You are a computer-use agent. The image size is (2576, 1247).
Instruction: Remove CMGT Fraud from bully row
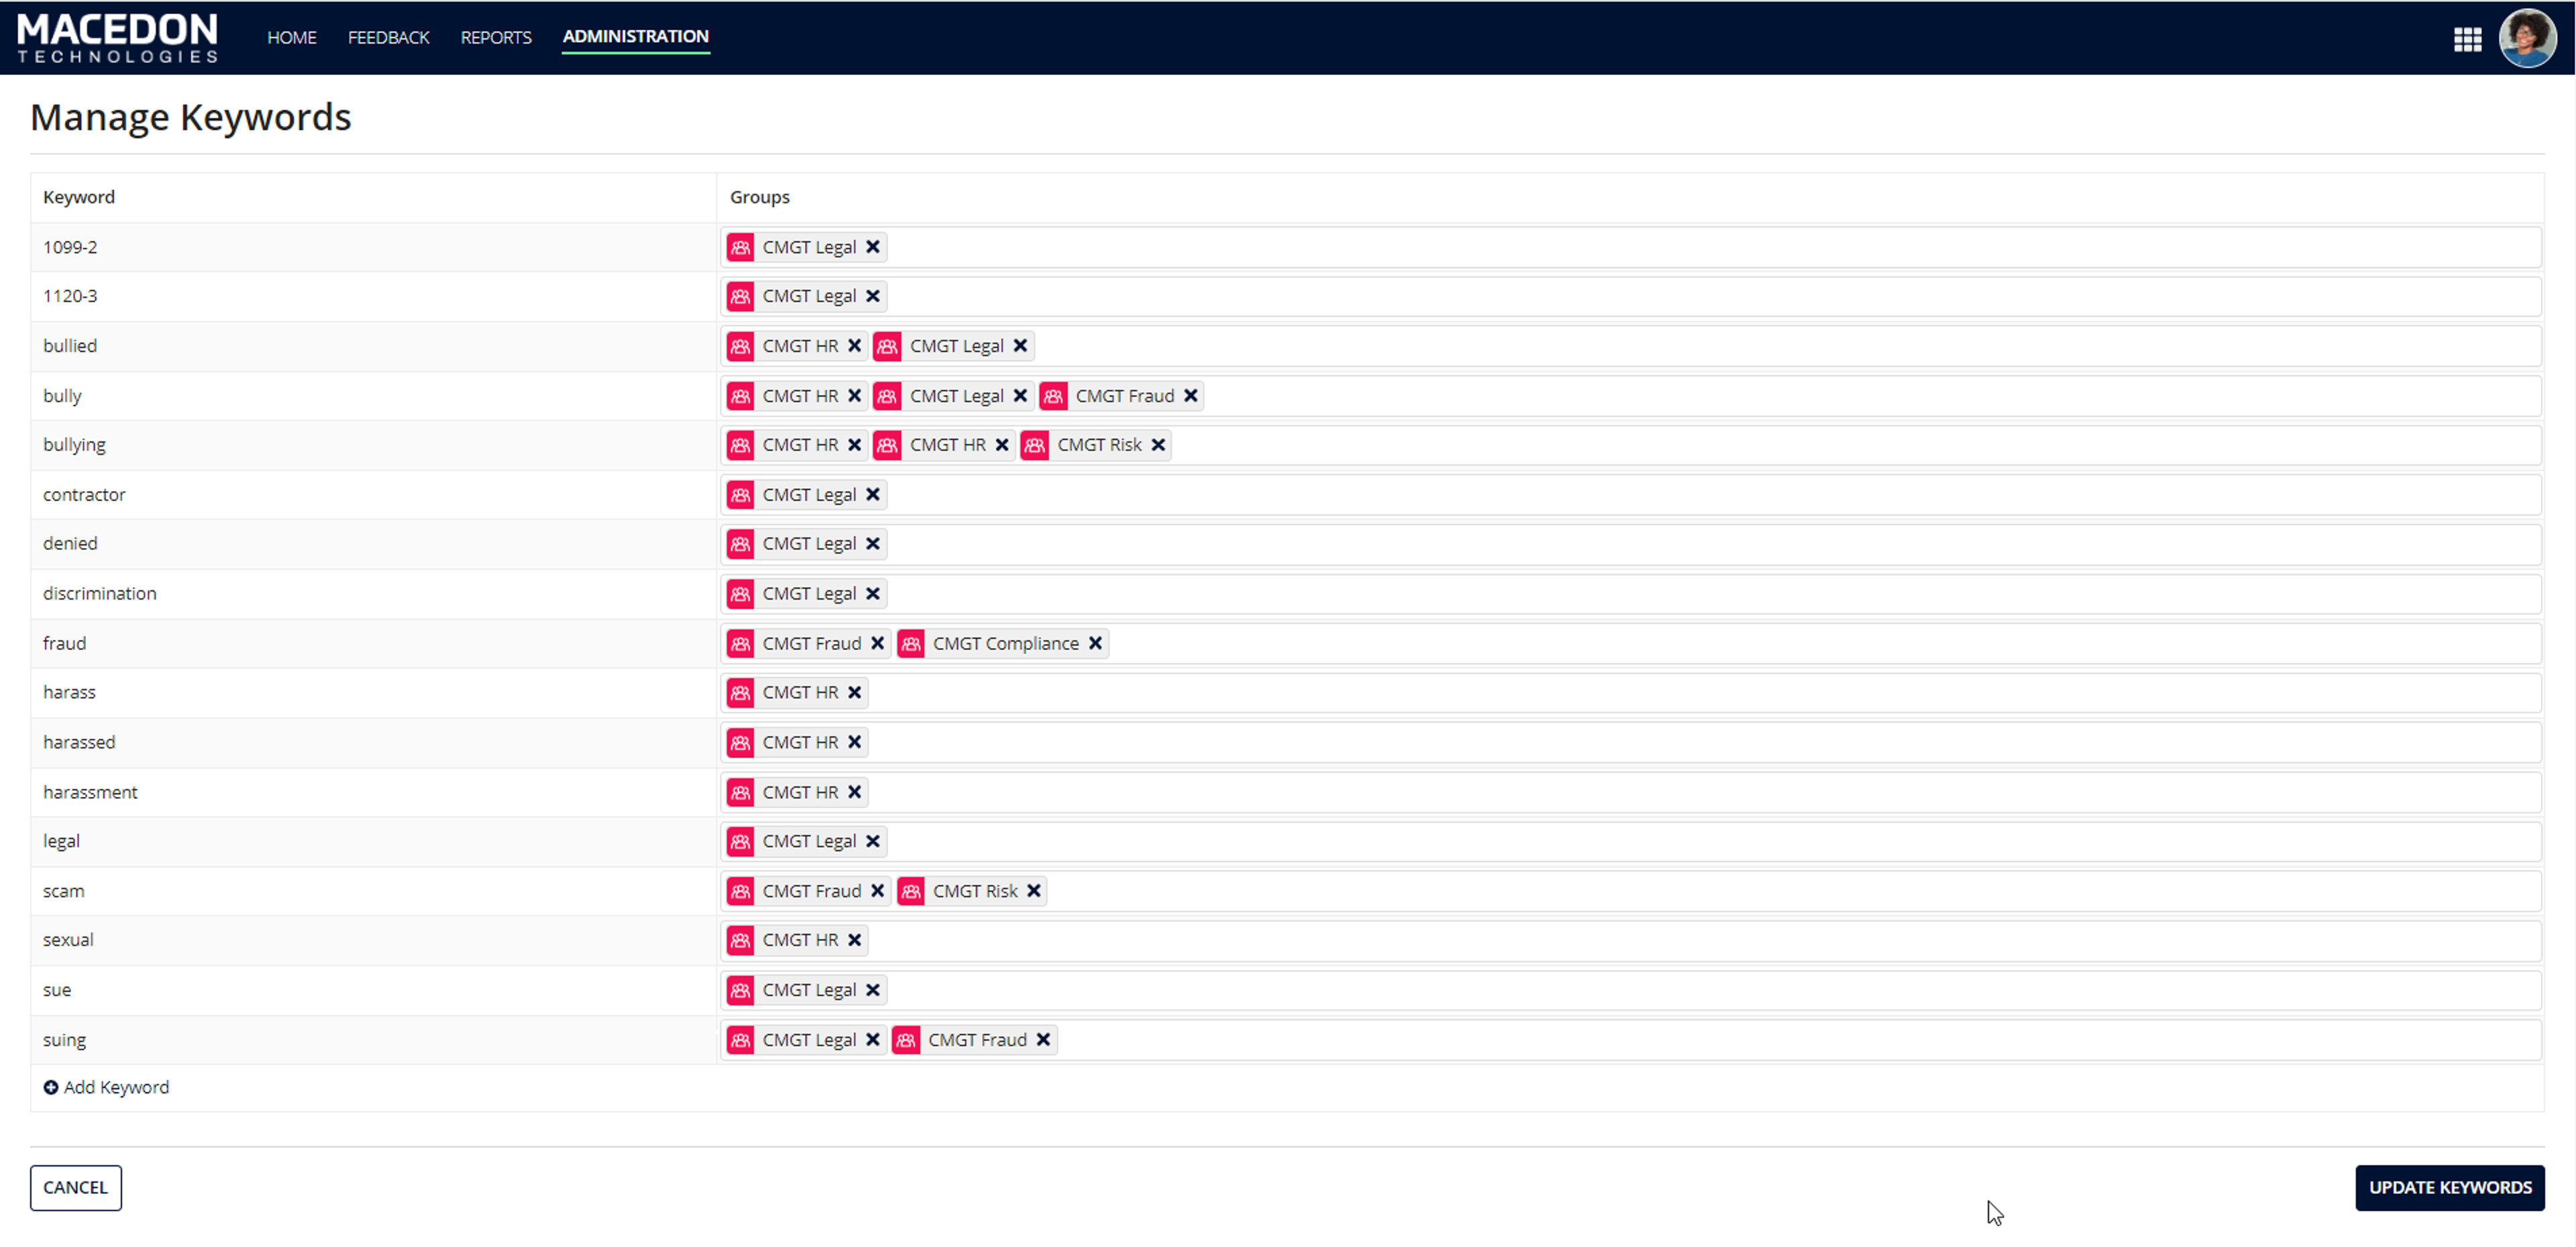(1190, 396)
